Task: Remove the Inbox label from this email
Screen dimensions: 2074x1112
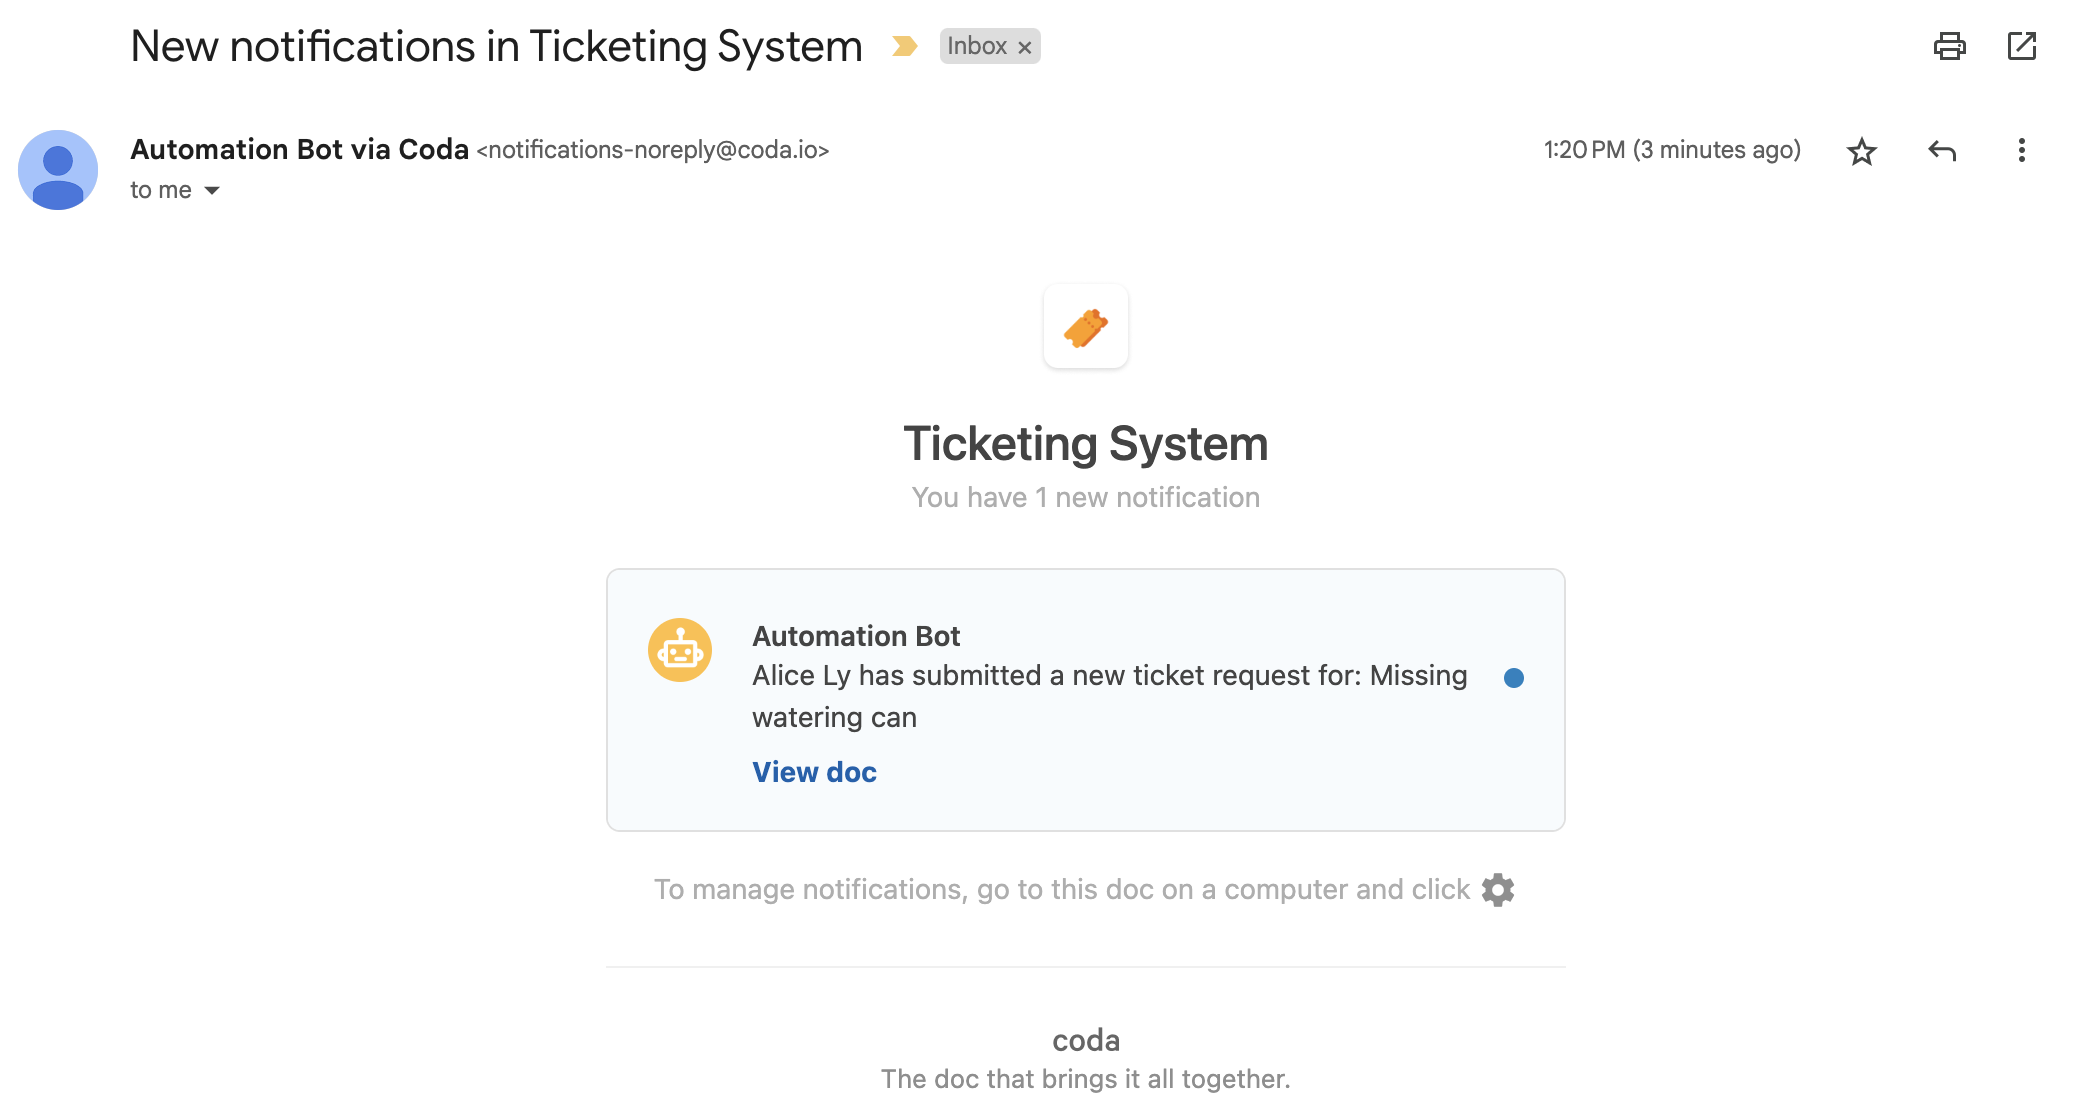Action: coord(1024,47)
